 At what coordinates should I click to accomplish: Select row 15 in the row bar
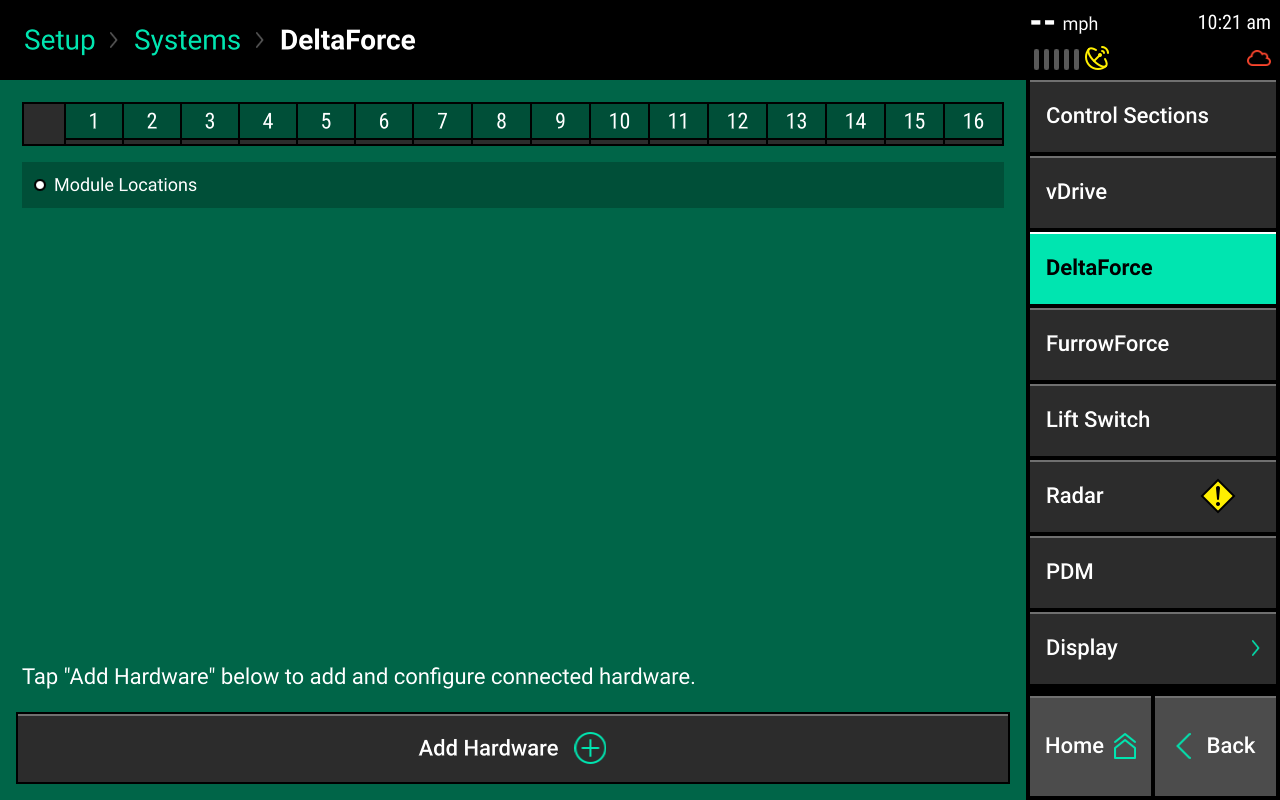point(915,122)
